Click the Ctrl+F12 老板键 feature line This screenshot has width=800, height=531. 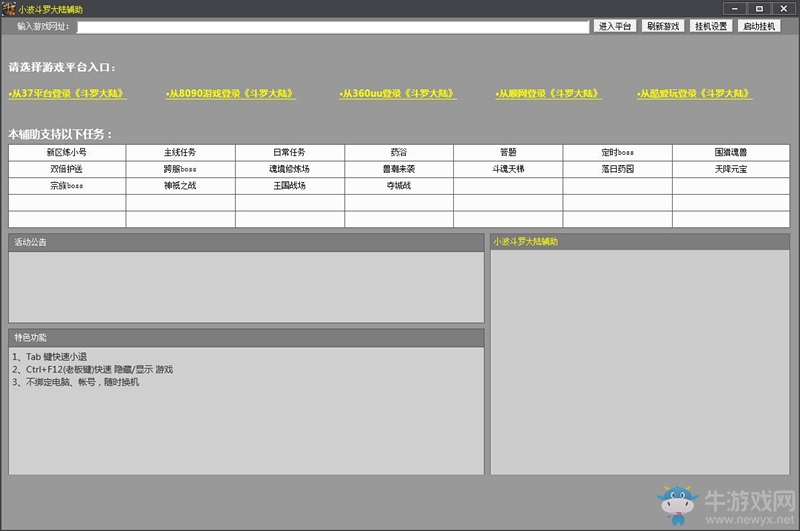tap(92, 370)
